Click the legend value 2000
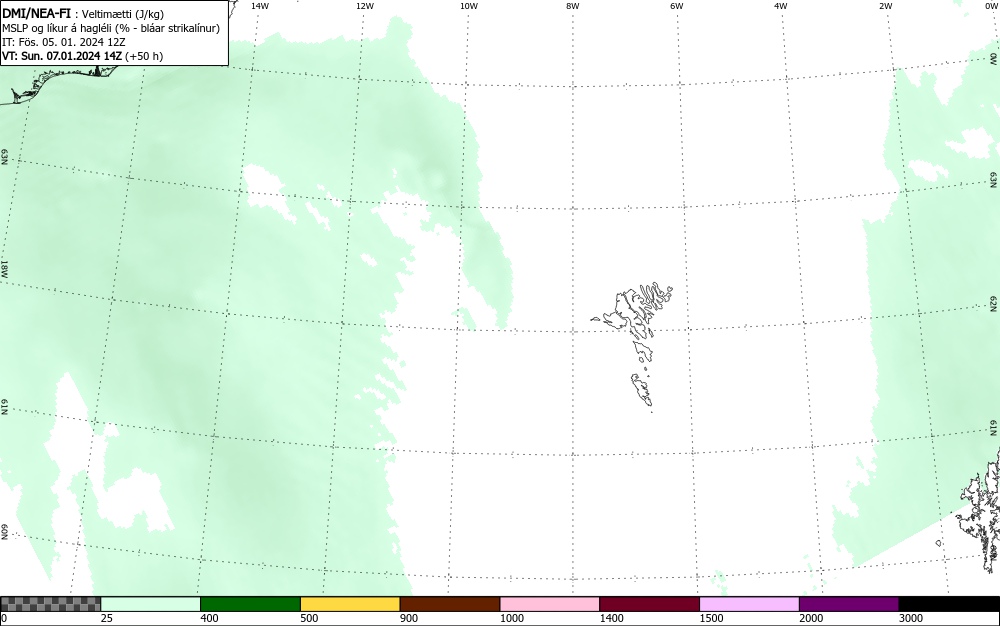The image size is (1000, 626). [x=811, y=618]
